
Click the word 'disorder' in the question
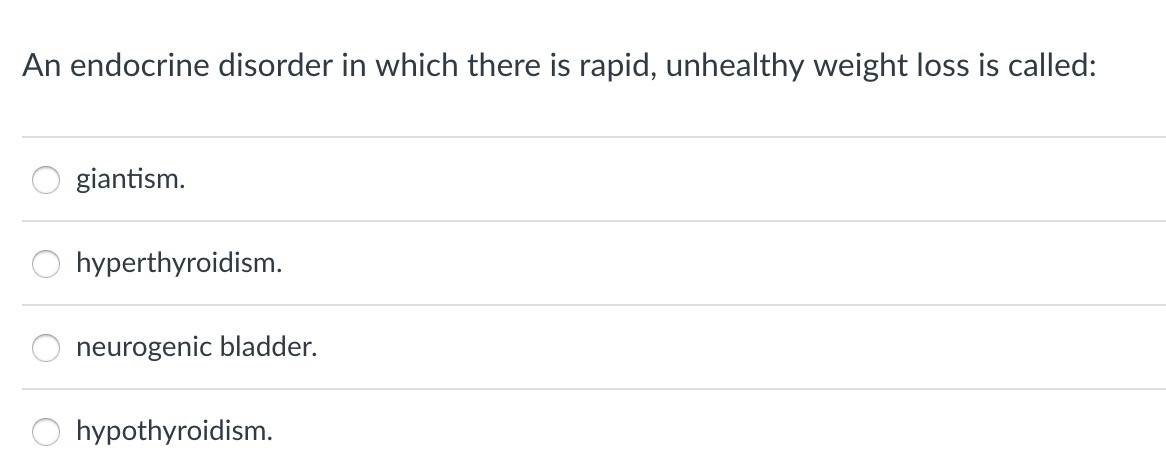[x=275, y=65]
